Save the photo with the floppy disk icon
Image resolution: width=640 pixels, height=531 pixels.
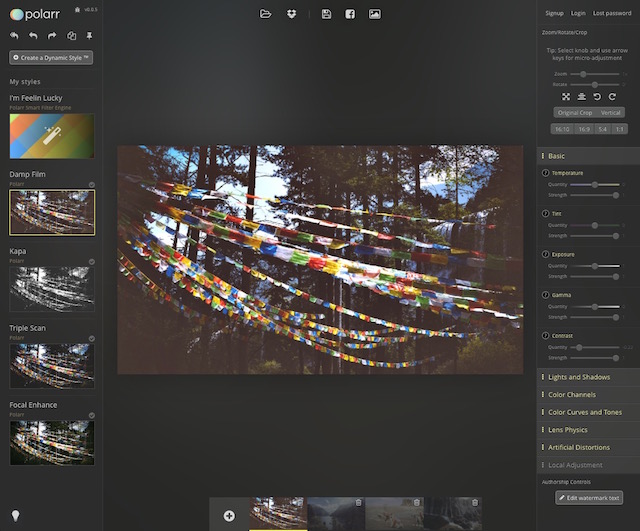pos(327,14)
